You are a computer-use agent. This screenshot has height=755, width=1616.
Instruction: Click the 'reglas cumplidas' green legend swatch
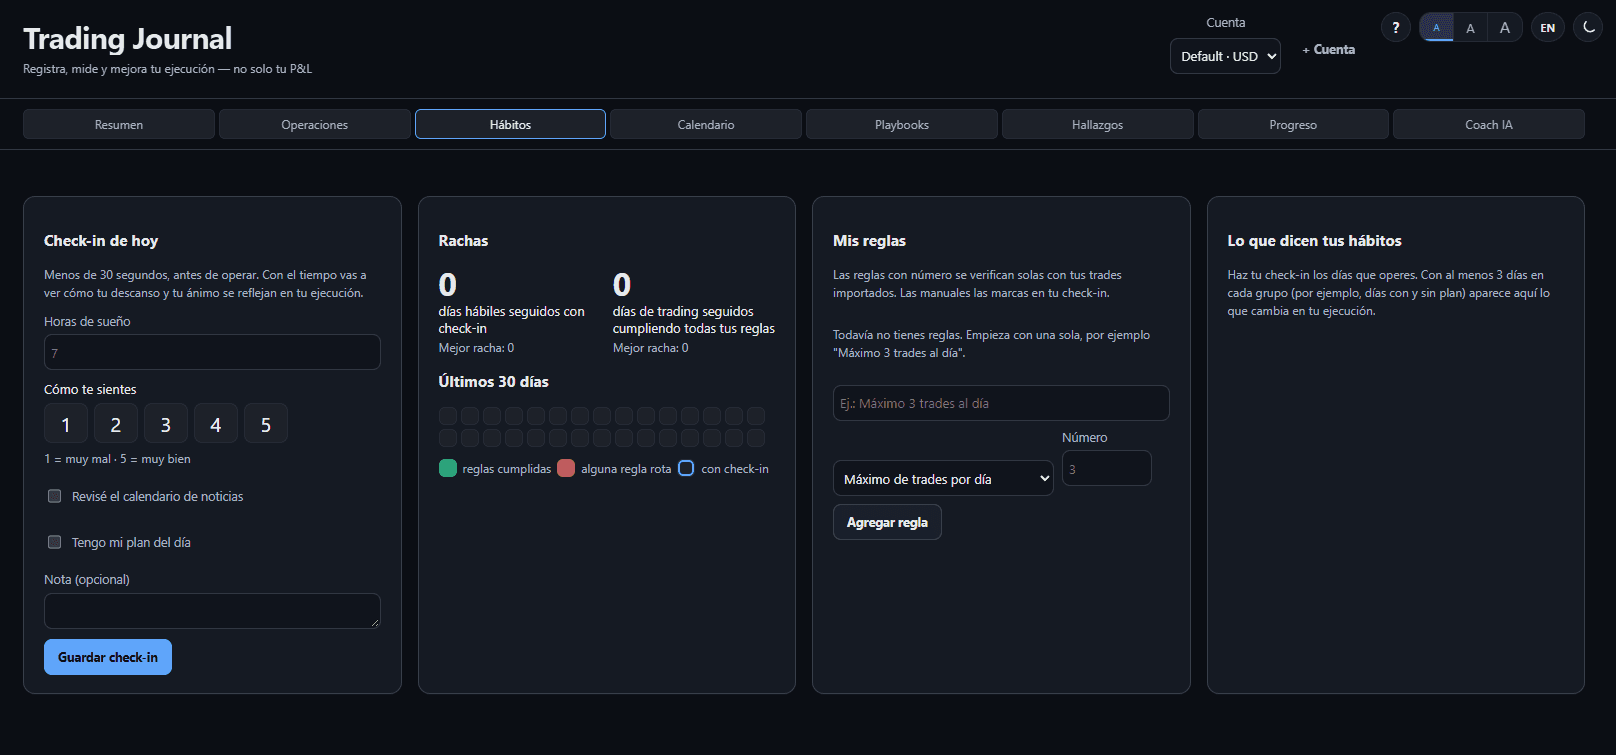(448, 468)
